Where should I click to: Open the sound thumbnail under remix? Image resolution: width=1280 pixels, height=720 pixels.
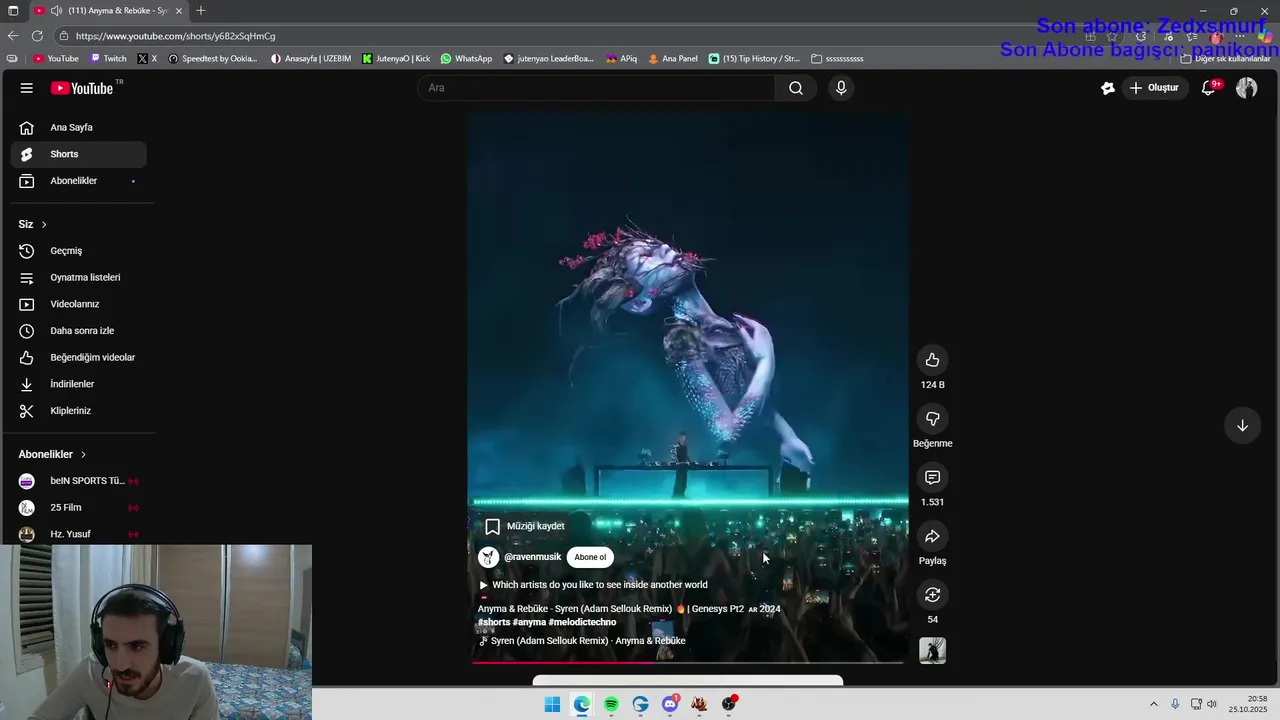(932, 651)
